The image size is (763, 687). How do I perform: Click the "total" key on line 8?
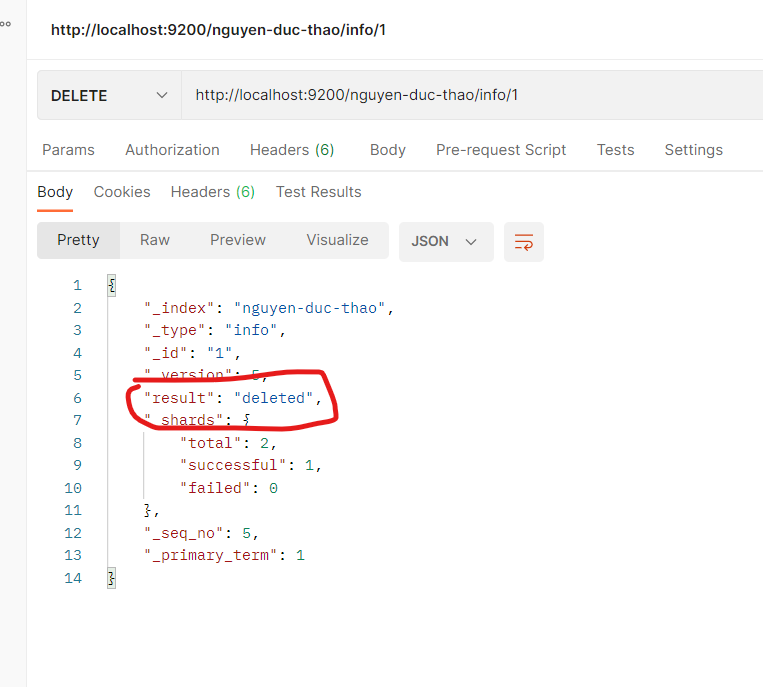(x=210, y=443)
